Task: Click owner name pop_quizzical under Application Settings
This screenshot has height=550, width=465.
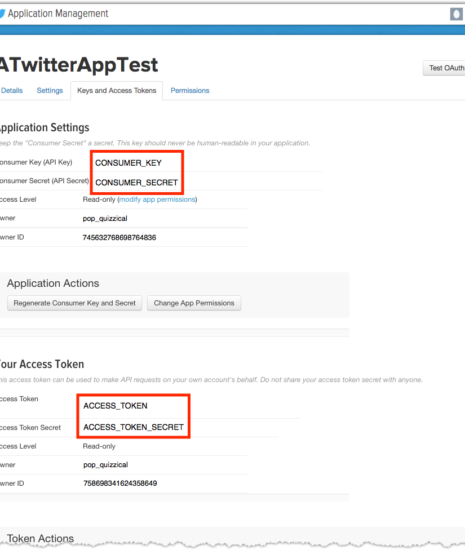Action: tap(105, 218)
